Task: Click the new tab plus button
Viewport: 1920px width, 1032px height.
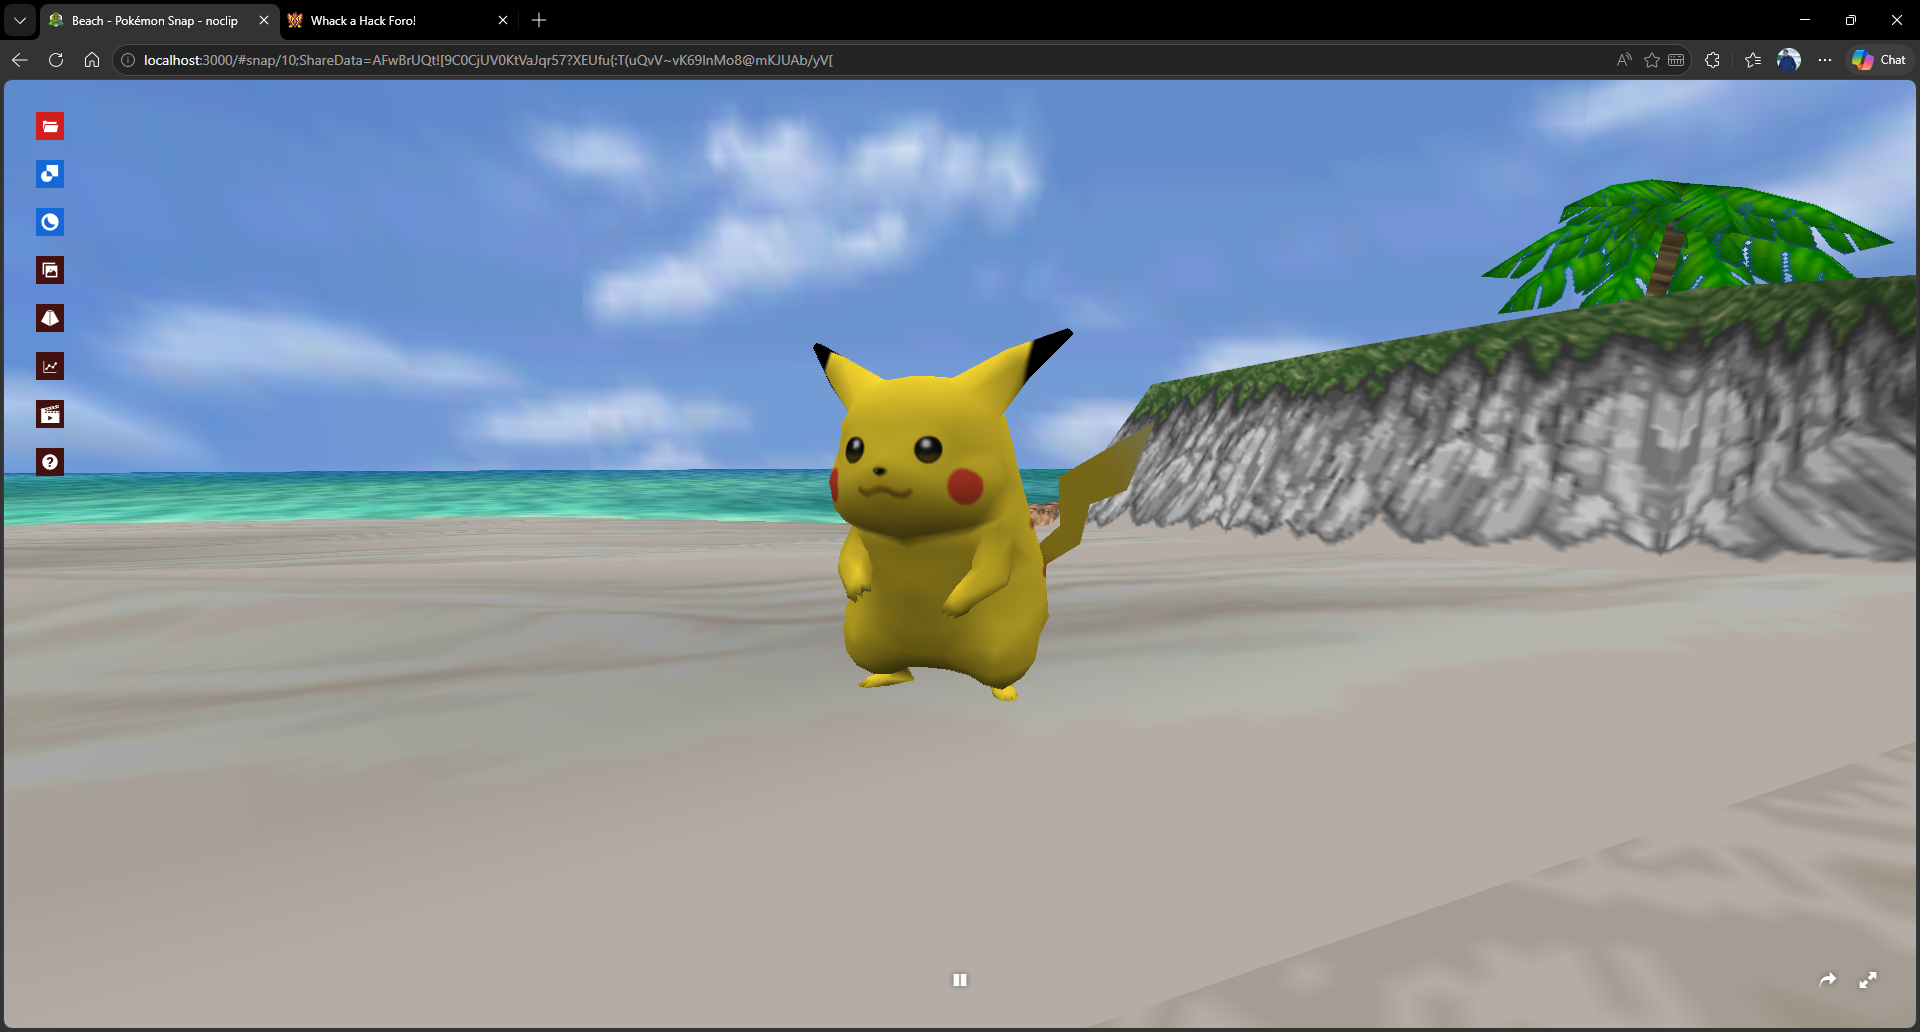Action: pos(539,20)
